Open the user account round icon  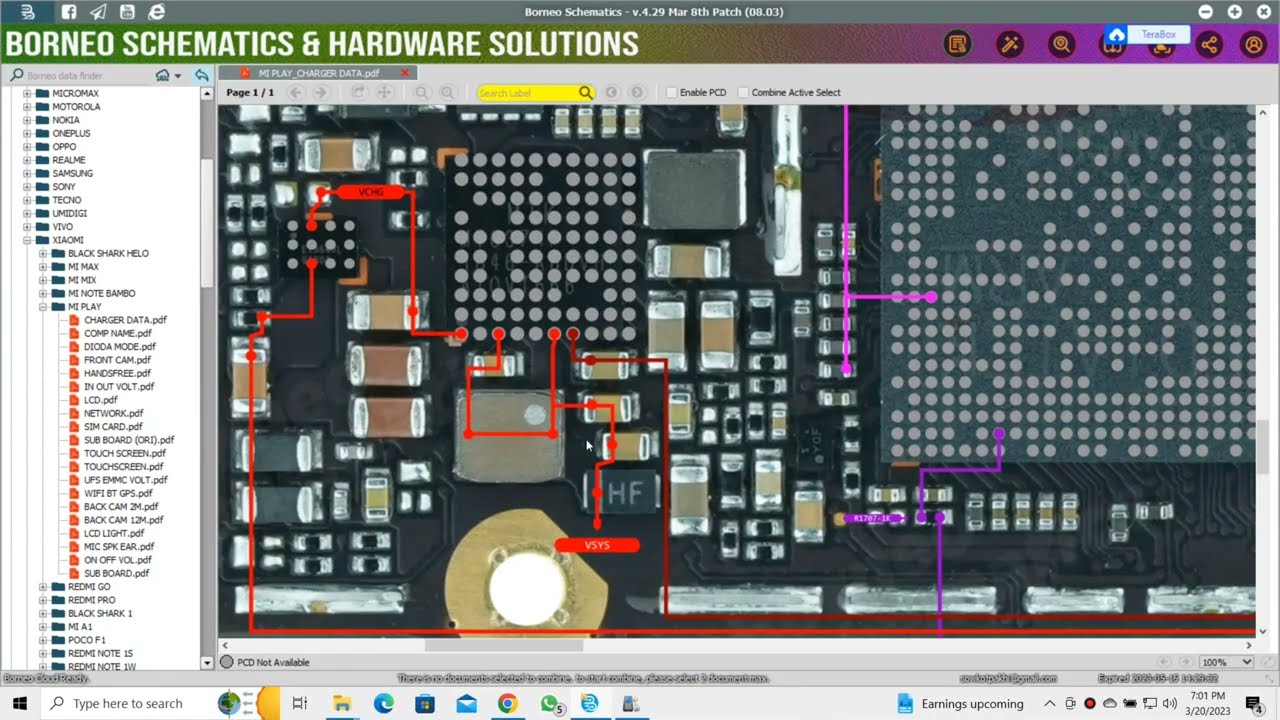[1253, 44]
